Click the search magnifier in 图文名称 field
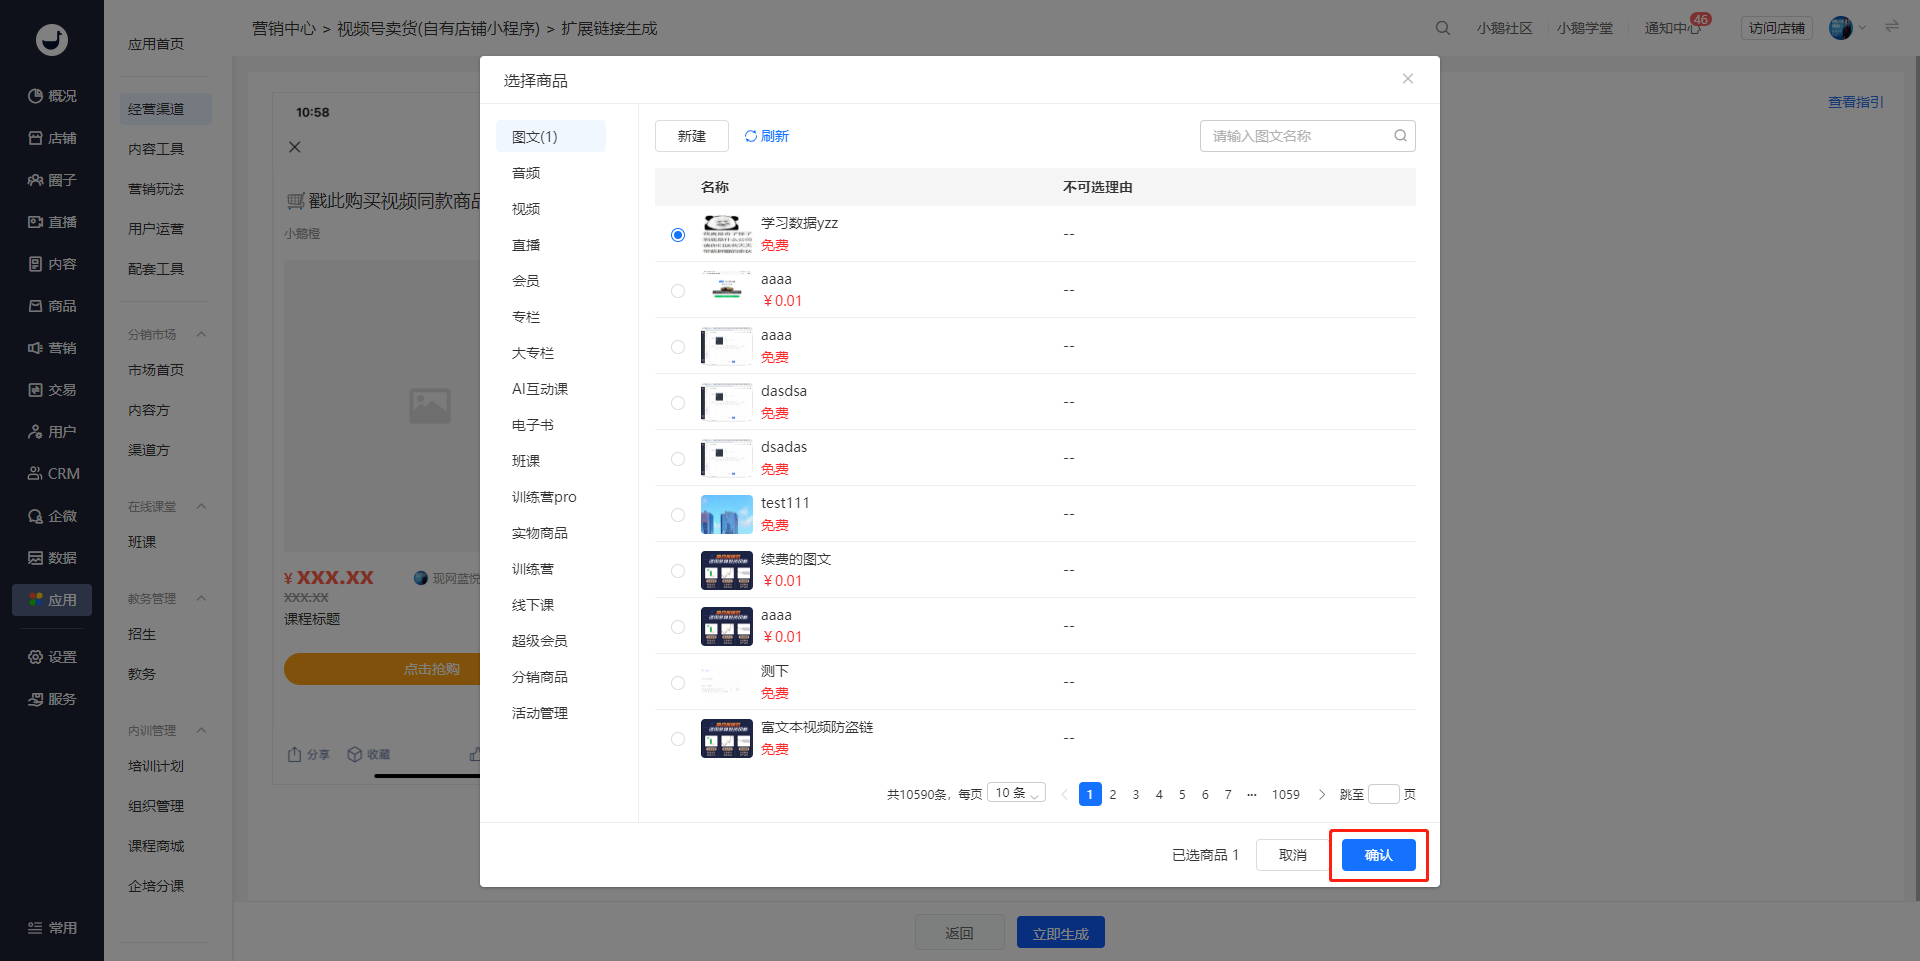1920x961 pixels. point(1400,136)
